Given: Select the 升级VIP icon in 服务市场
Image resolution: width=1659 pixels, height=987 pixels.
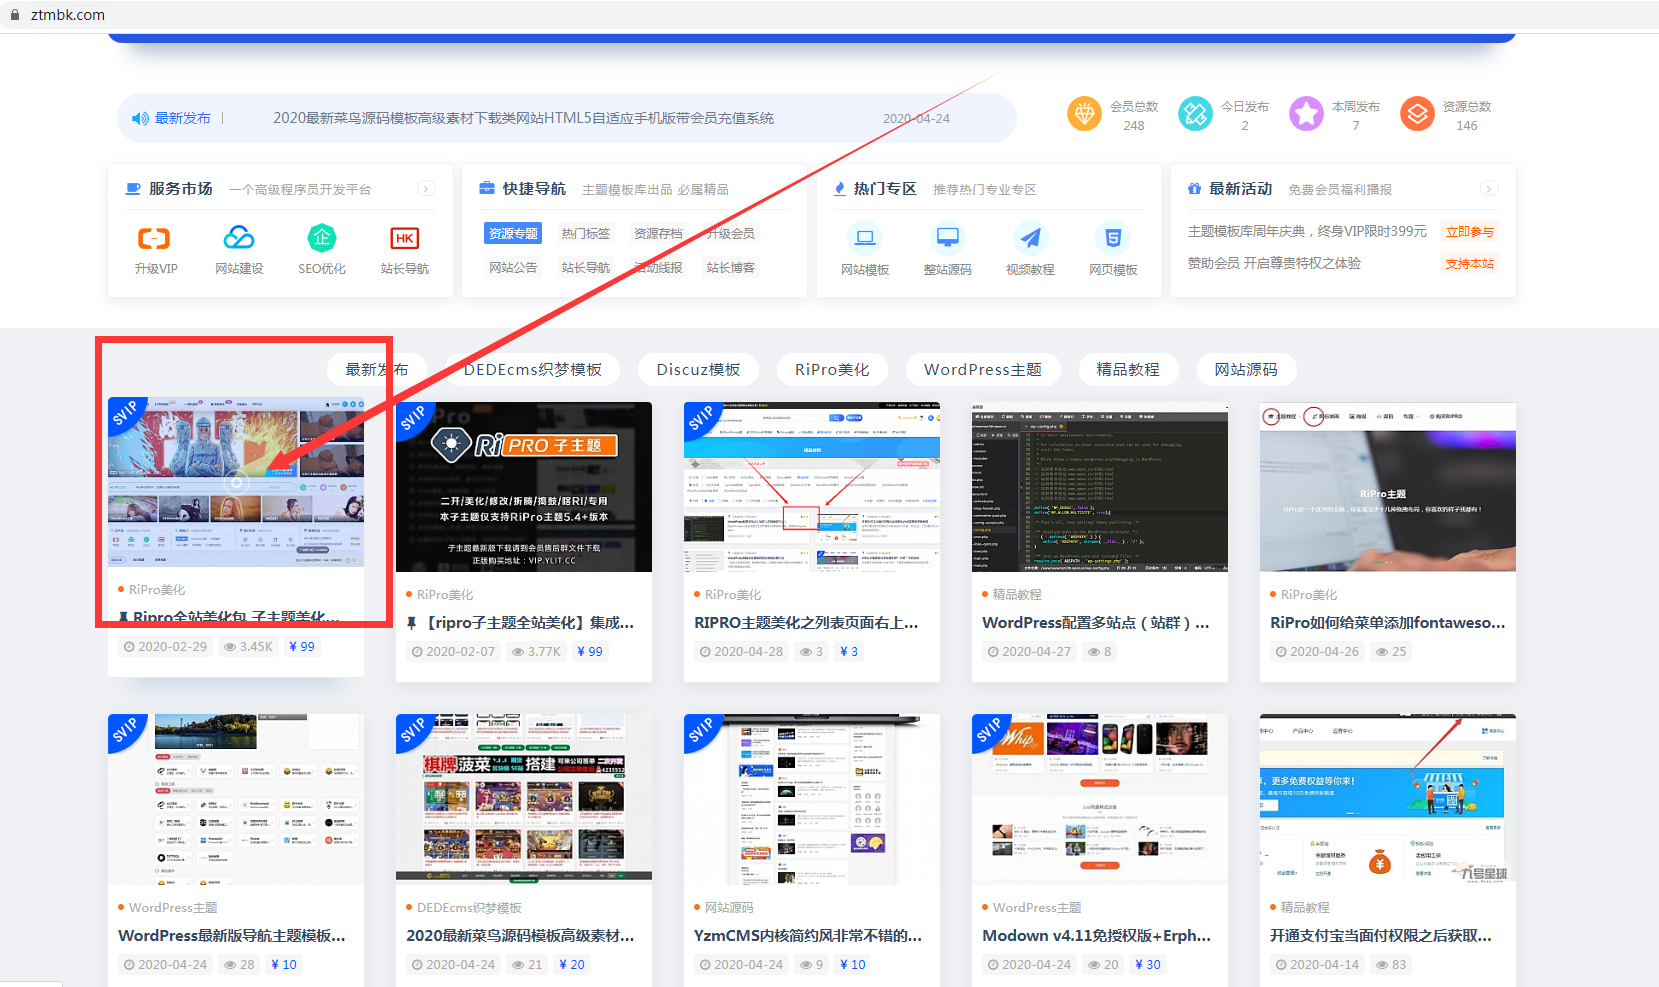Looking at the screenshot, I should pos(155,240).
